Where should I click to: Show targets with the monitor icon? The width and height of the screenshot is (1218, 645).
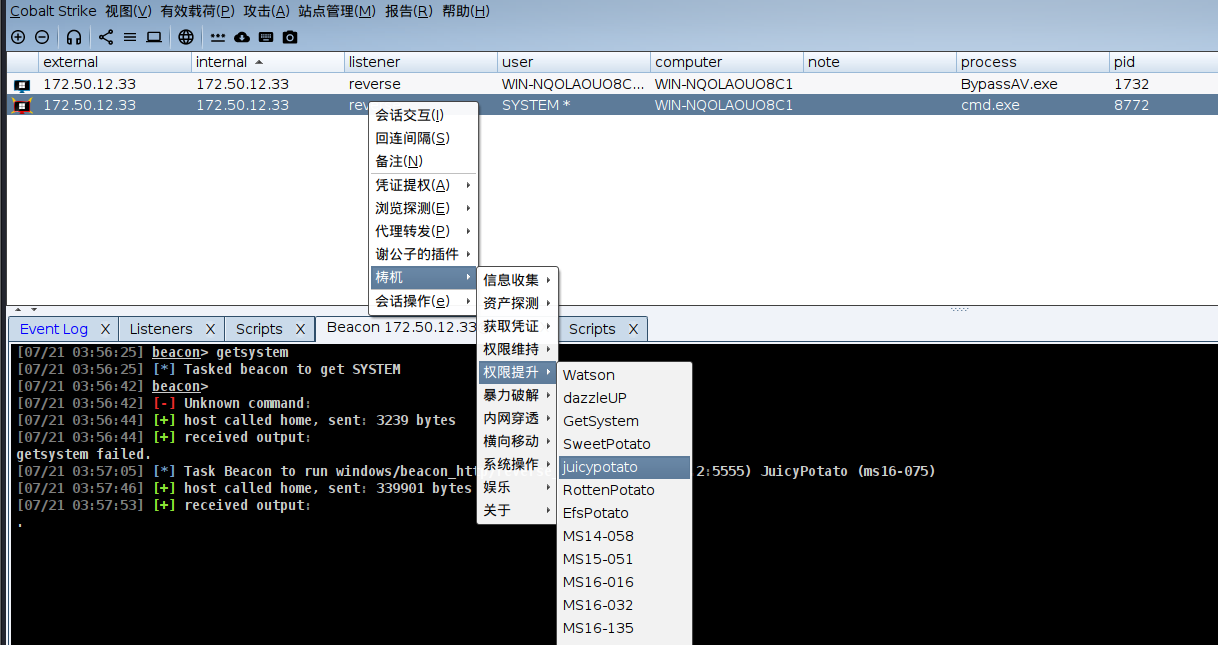154,37
